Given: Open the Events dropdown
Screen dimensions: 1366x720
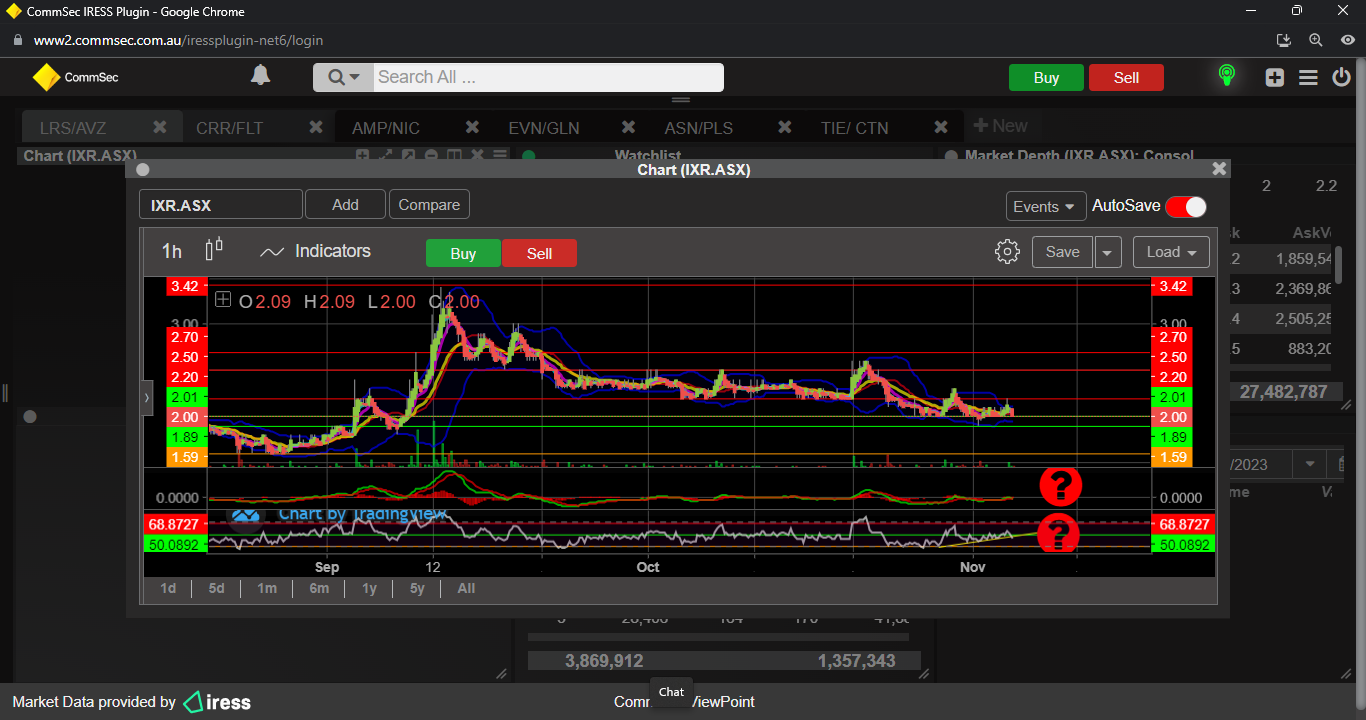Looking at the screenshot, I should (1046, 206).
